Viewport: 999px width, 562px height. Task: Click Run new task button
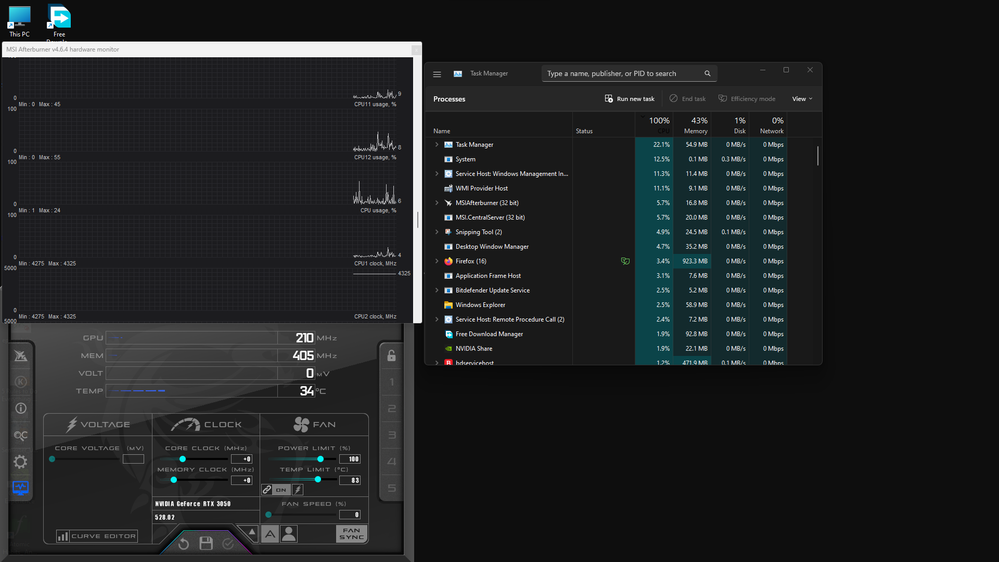click(629, 99)
